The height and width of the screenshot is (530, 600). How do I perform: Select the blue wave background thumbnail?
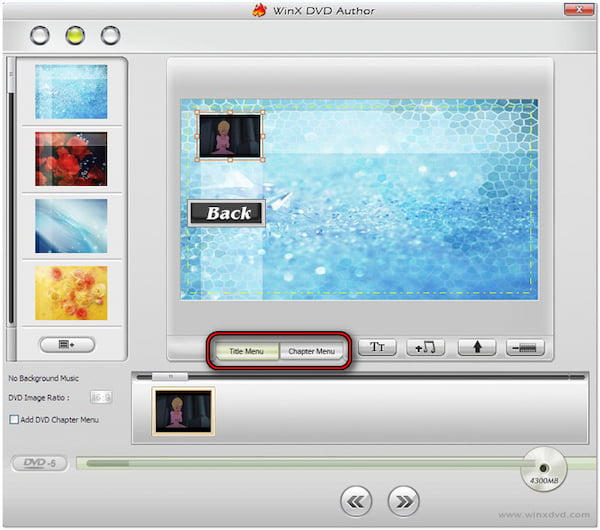coord(71,225)
